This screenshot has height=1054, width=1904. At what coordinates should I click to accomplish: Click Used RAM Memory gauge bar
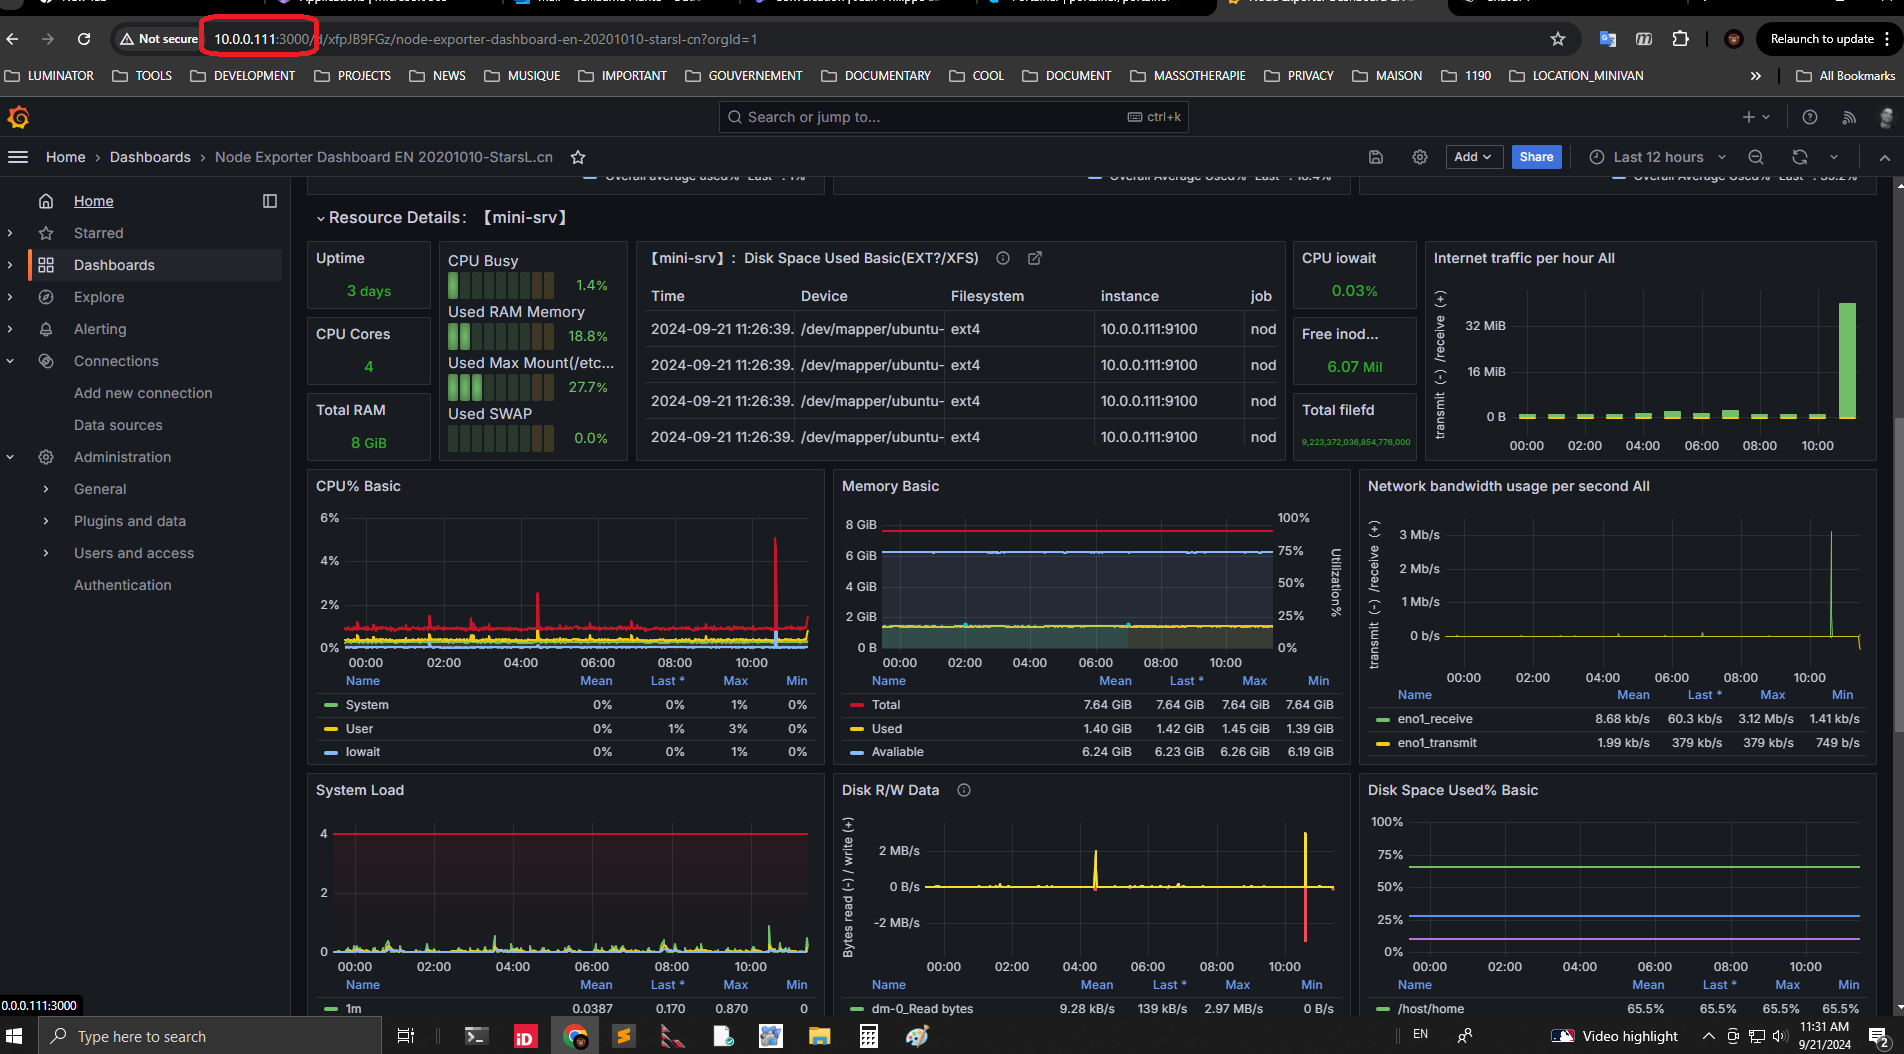(x=501, y=337)
